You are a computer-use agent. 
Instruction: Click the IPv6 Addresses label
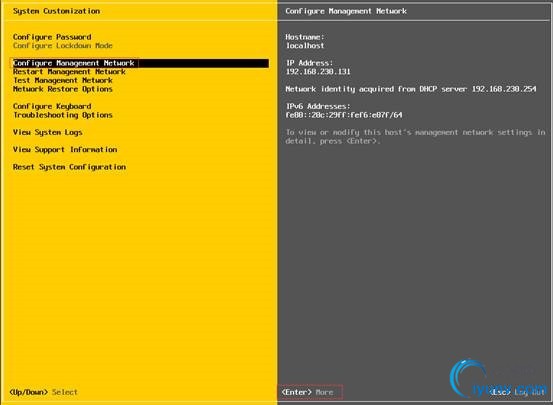(318, 107)
